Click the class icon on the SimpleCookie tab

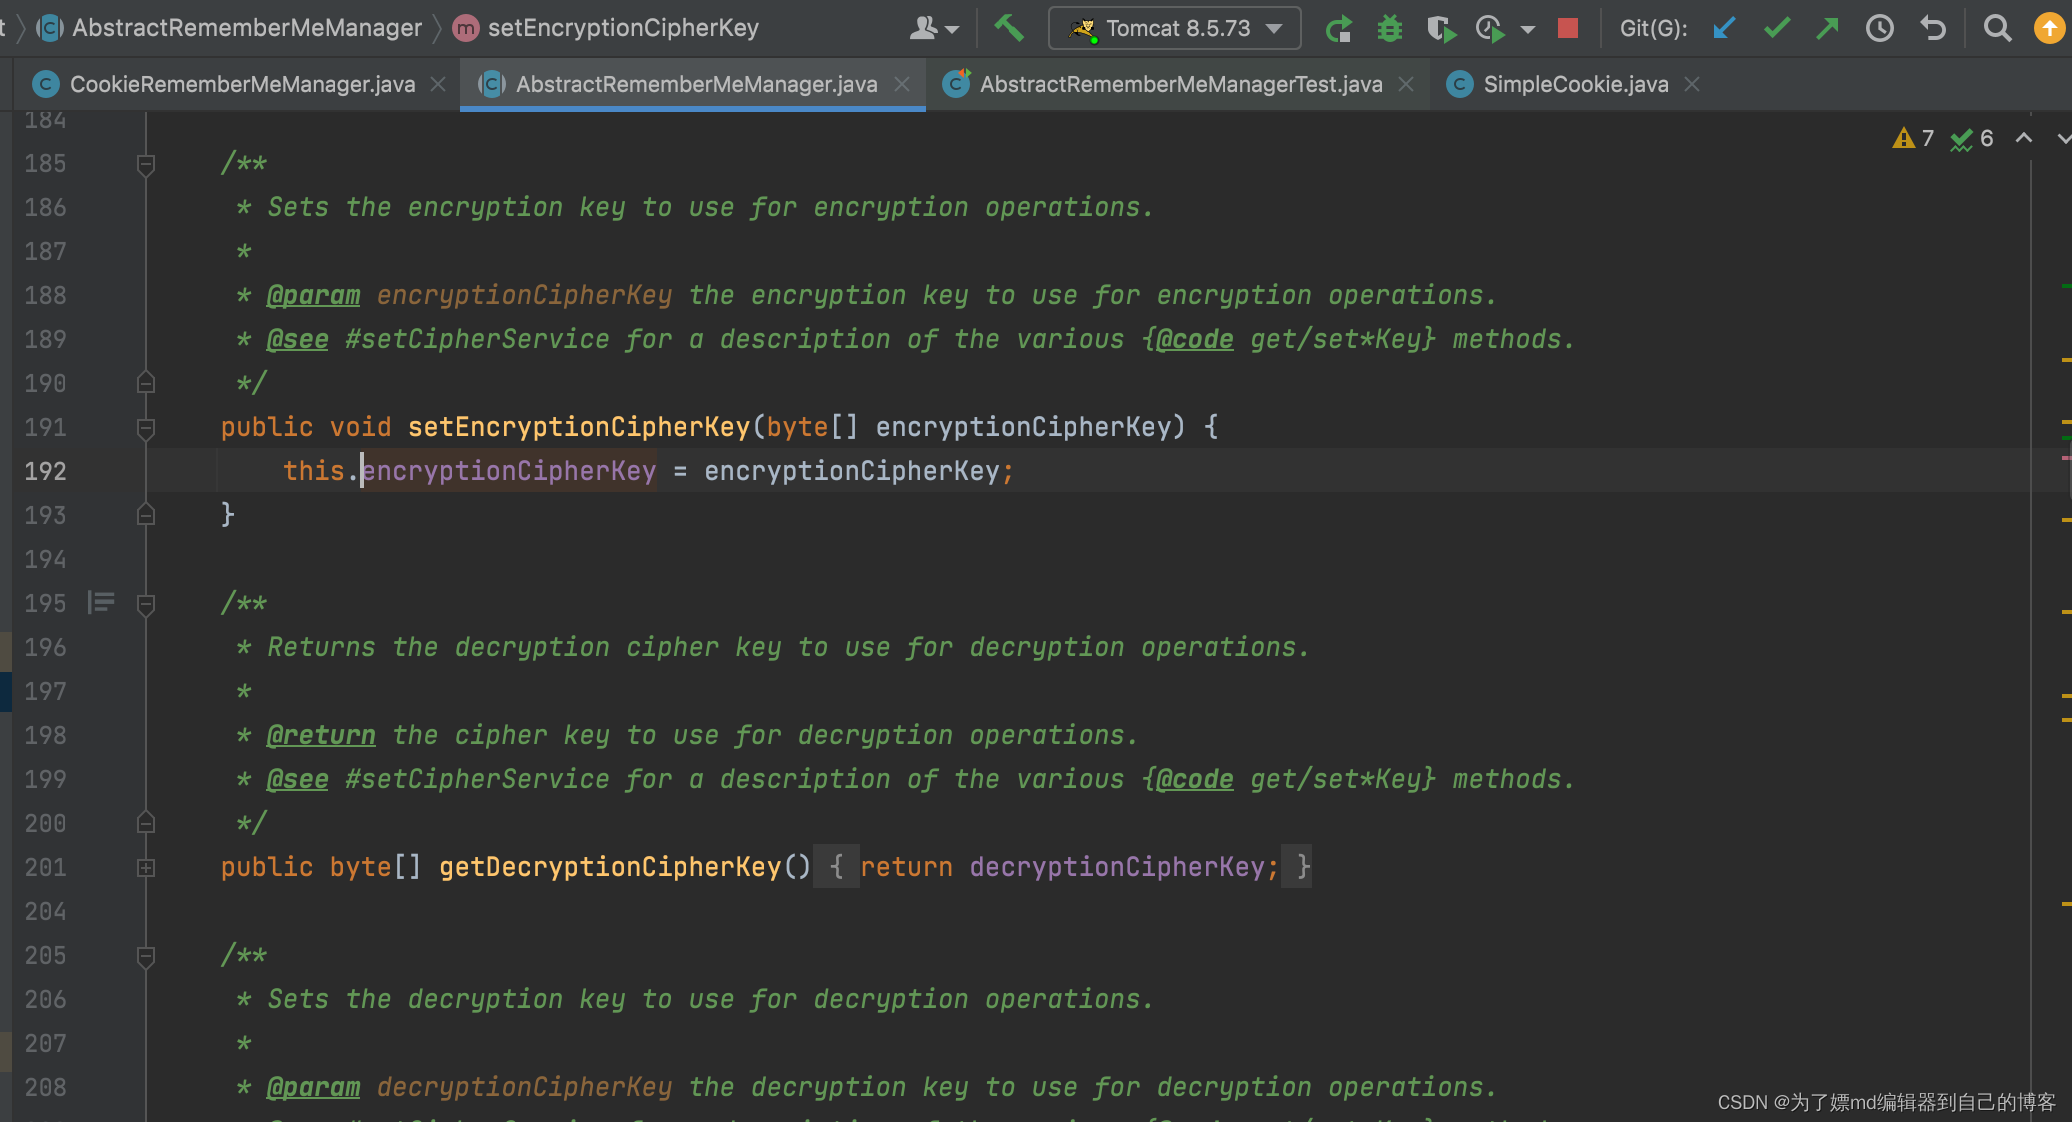(x=1460, y=85)
